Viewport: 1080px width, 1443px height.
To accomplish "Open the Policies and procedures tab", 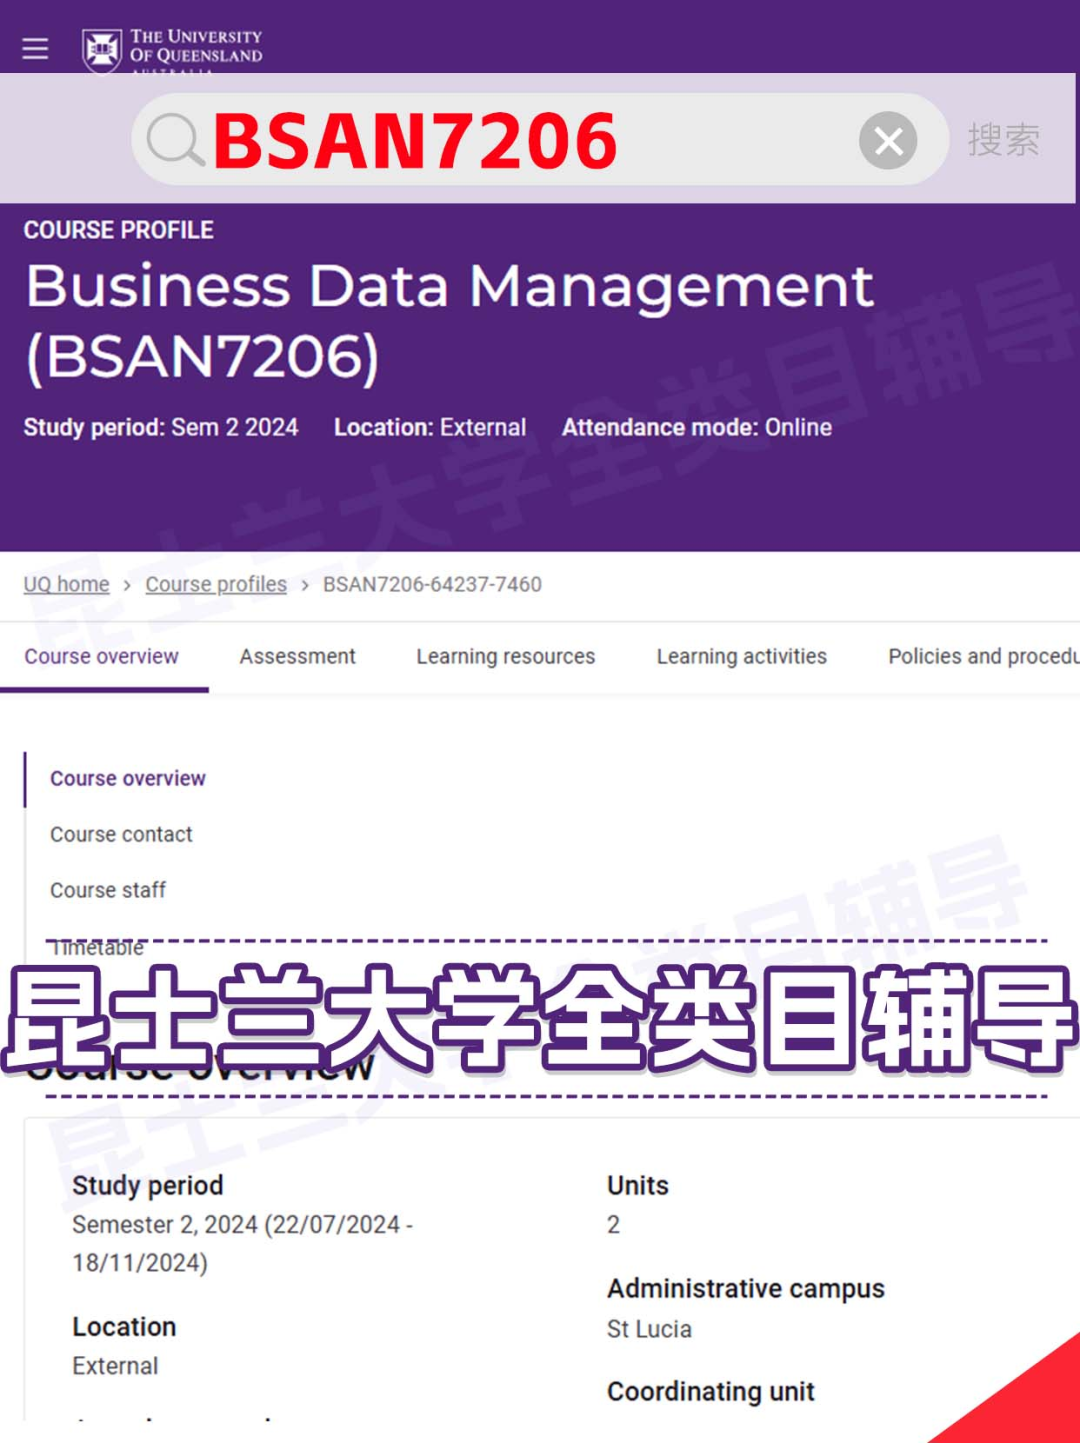I will (983, 656).
